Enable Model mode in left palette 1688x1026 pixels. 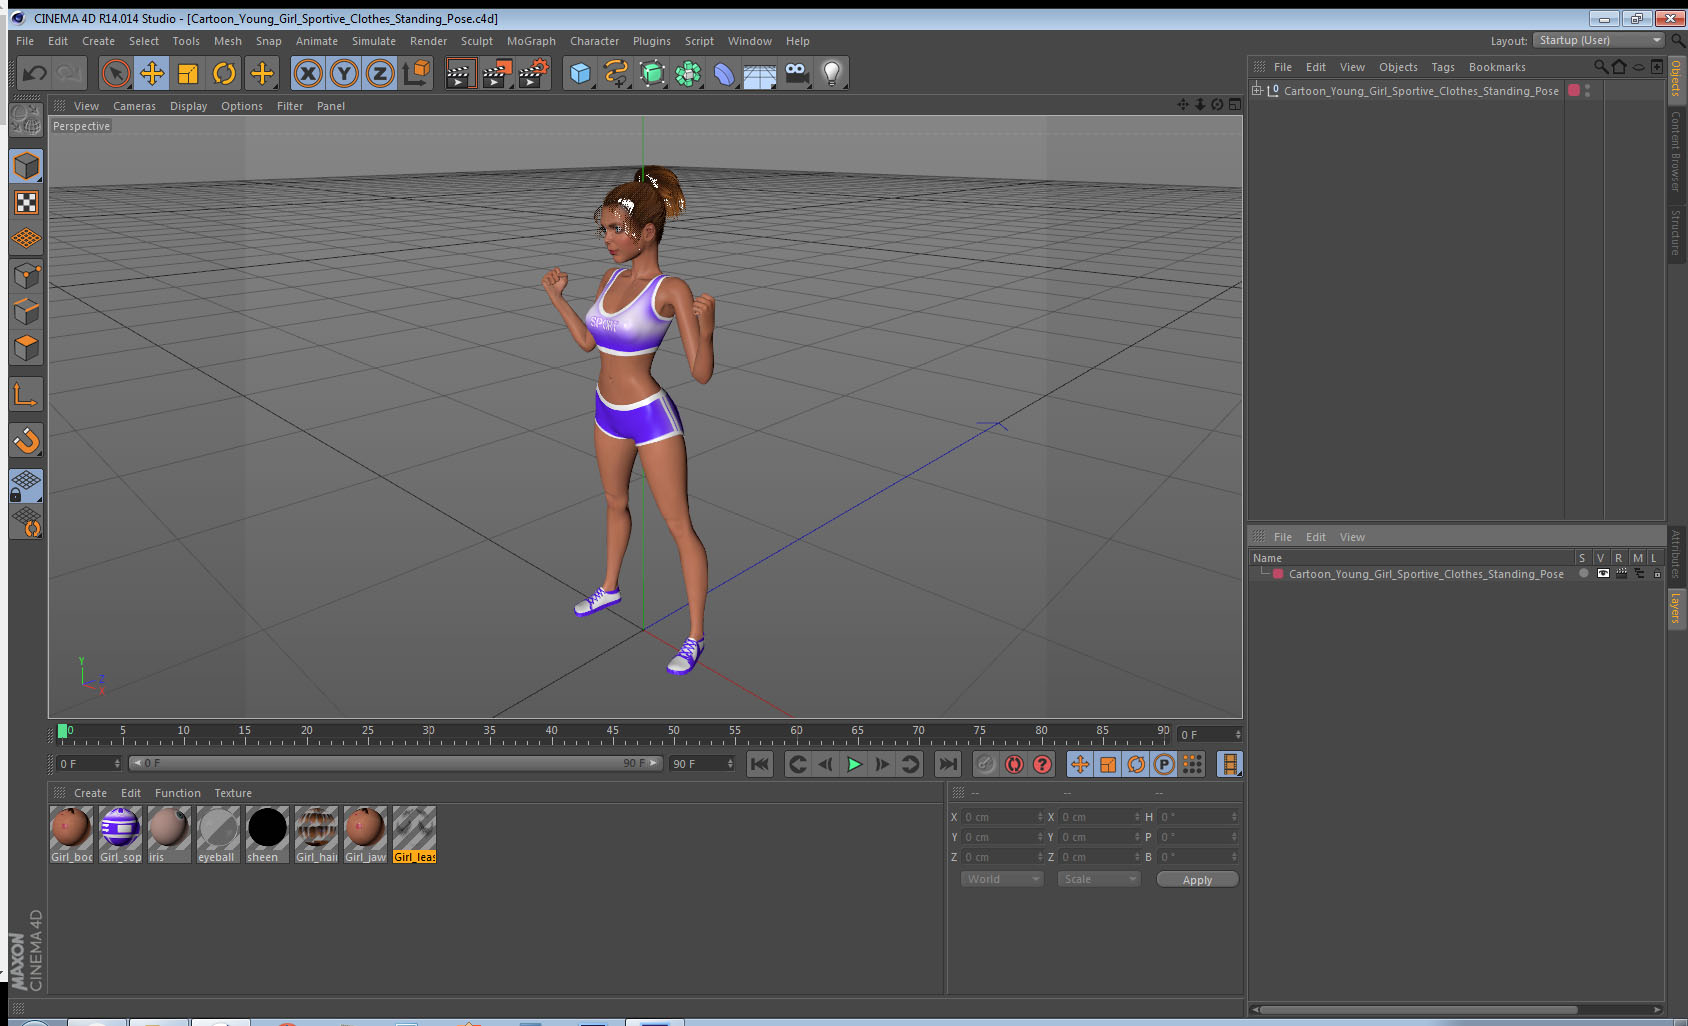tap(26, 166)
